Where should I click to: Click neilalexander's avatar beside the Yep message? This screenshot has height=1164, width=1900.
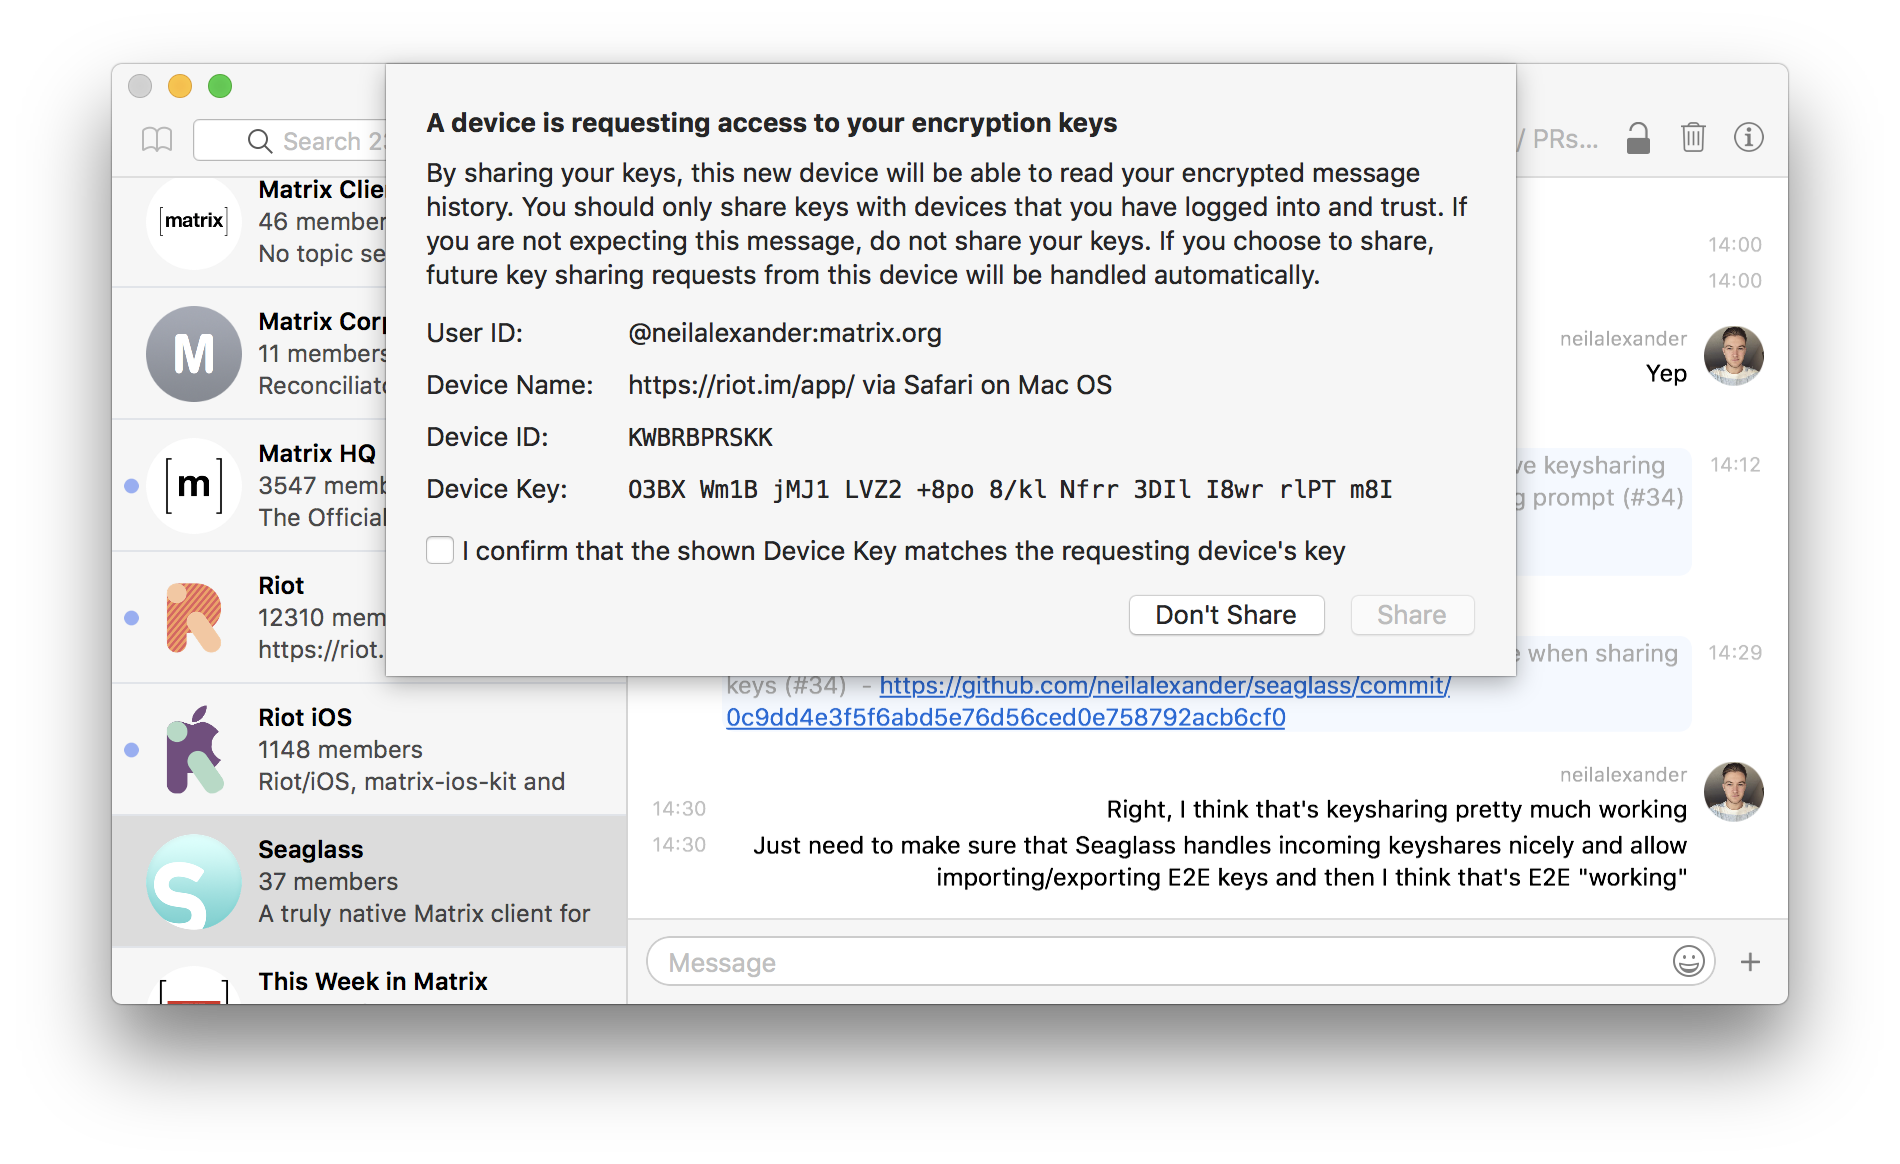pos(1733,356)
